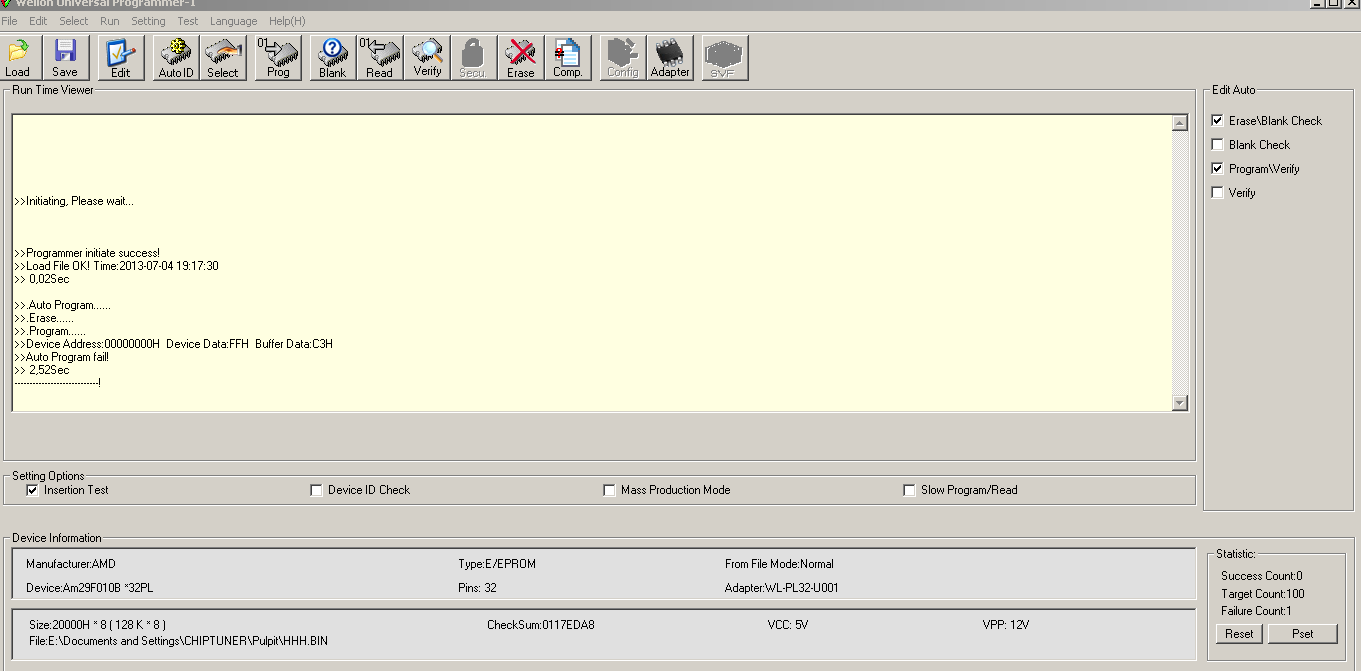Click the Comp. compare toolbar icon
Screen dimensions: 1361x671
tap(568, 58)
